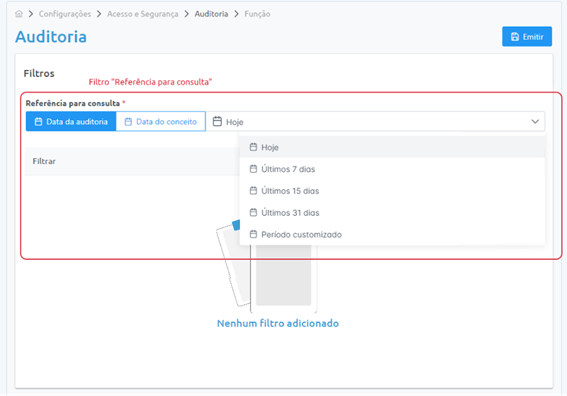Screen dimensions: 567x396
Task: Open Configurações breadcrumb link
Action: point(65,14)
